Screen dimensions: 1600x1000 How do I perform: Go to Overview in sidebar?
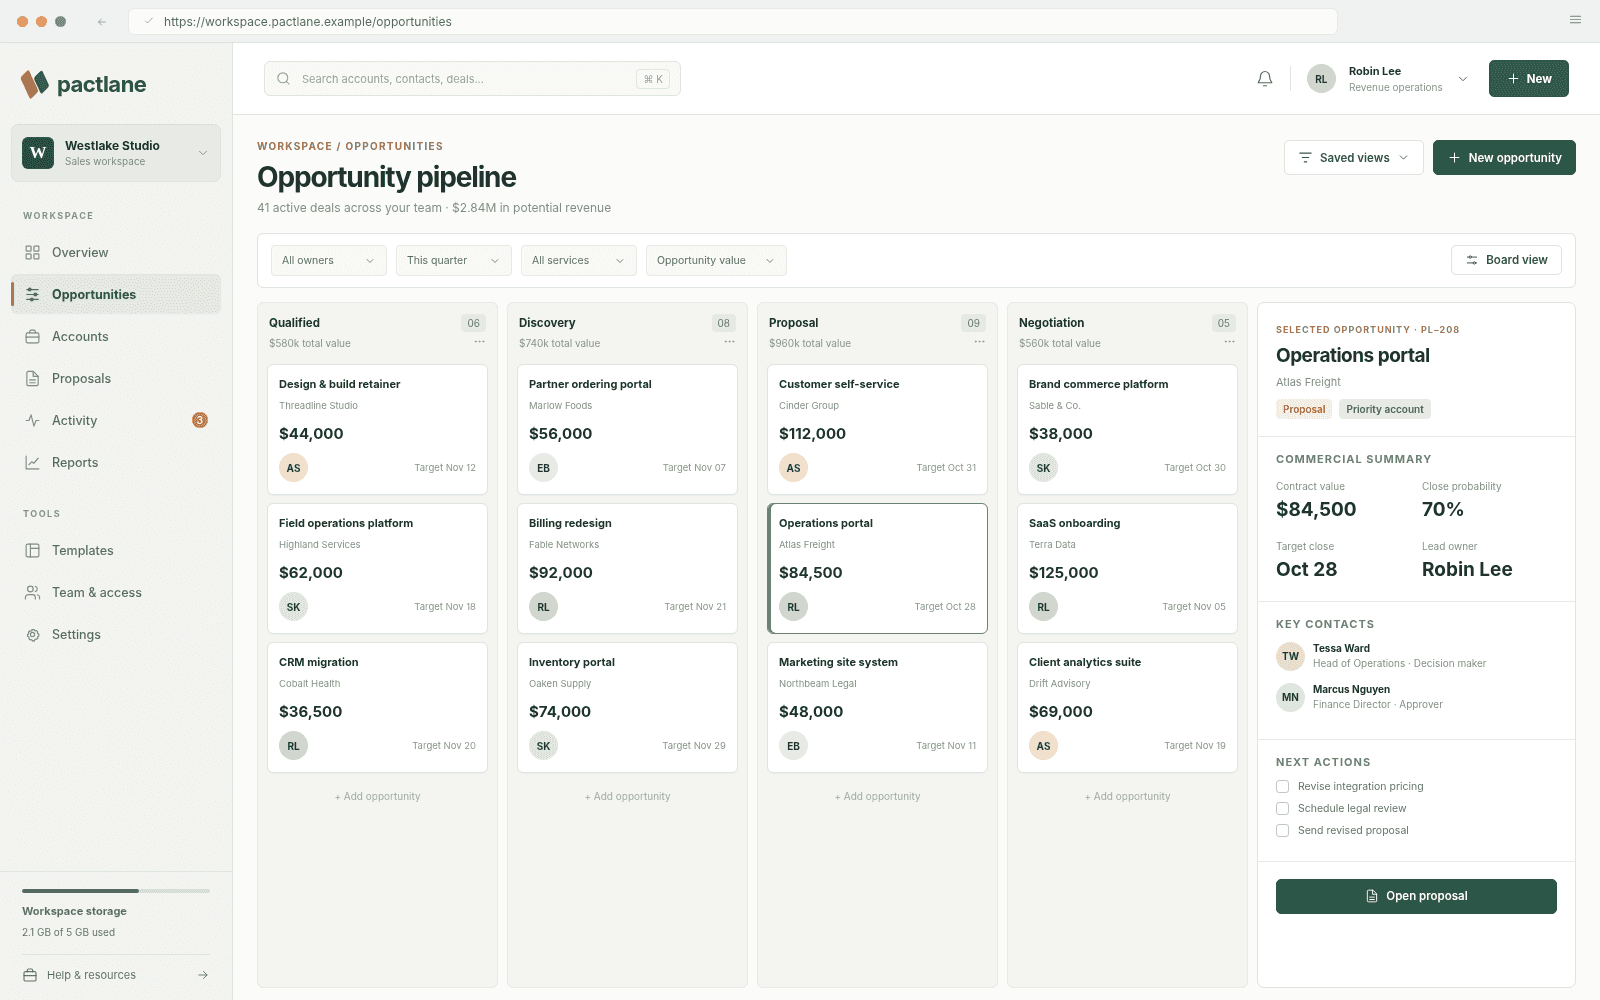116,252
